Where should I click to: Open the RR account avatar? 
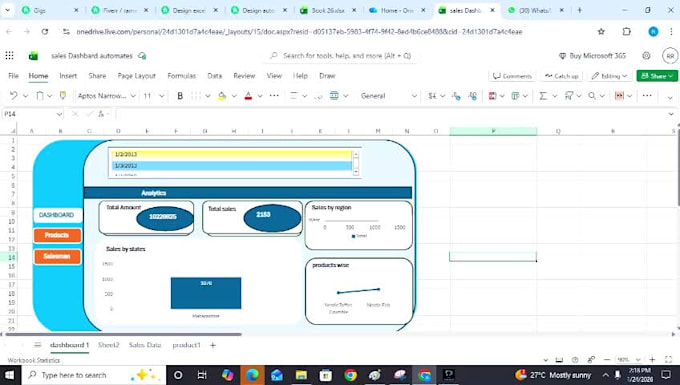click(670, 56)
